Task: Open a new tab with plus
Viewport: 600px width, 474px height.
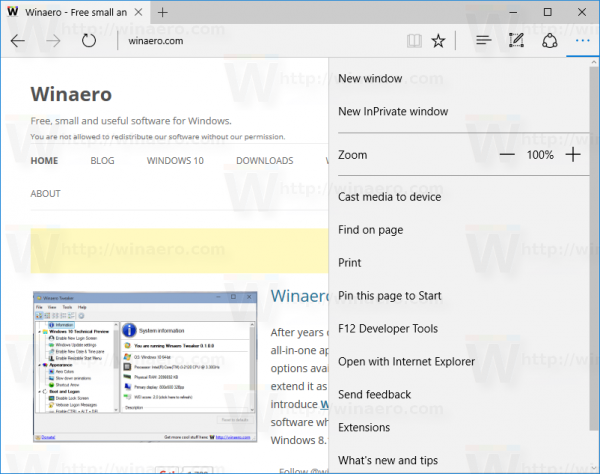Action: click(163, 13)
